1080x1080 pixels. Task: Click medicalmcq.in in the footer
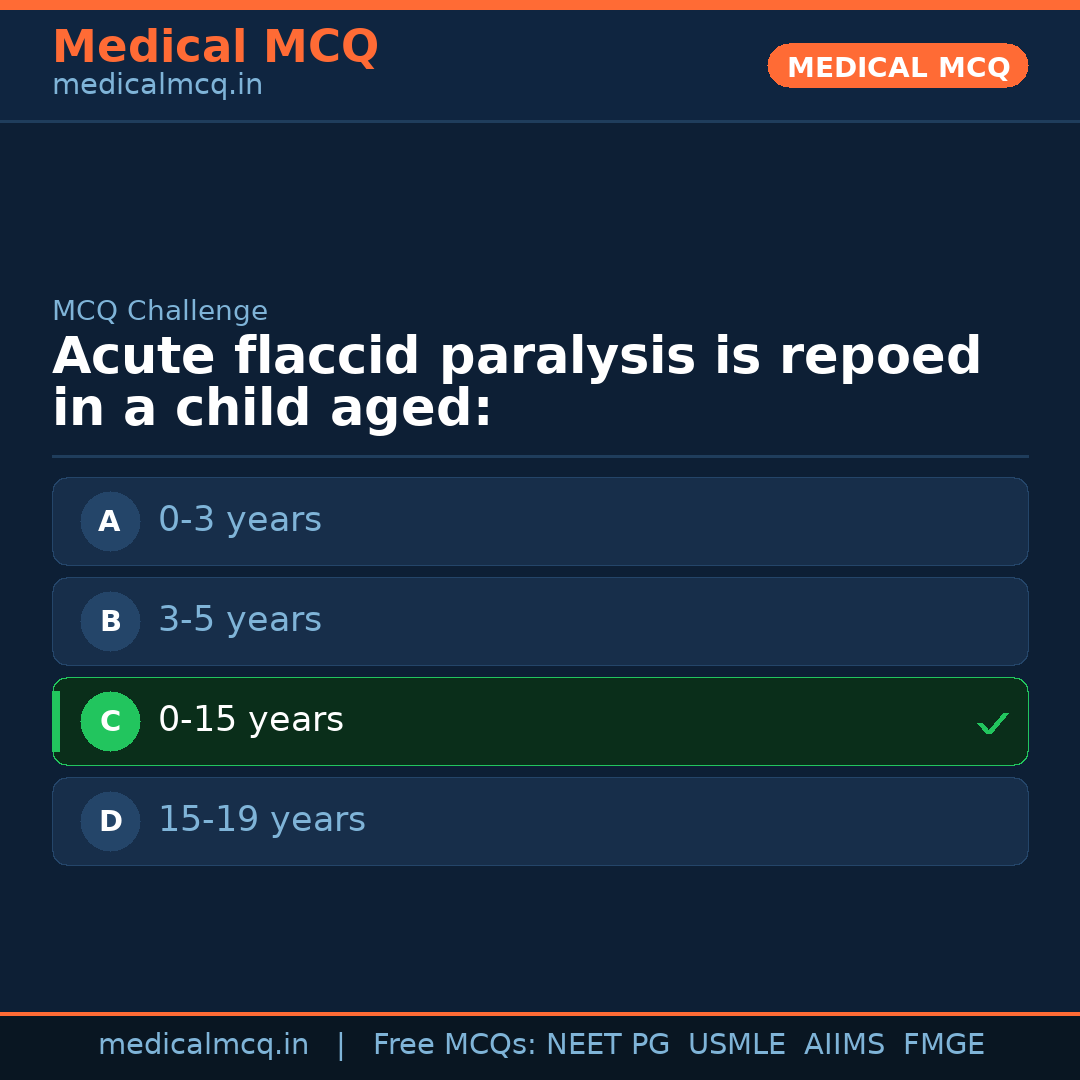[x=203, y=1045]
